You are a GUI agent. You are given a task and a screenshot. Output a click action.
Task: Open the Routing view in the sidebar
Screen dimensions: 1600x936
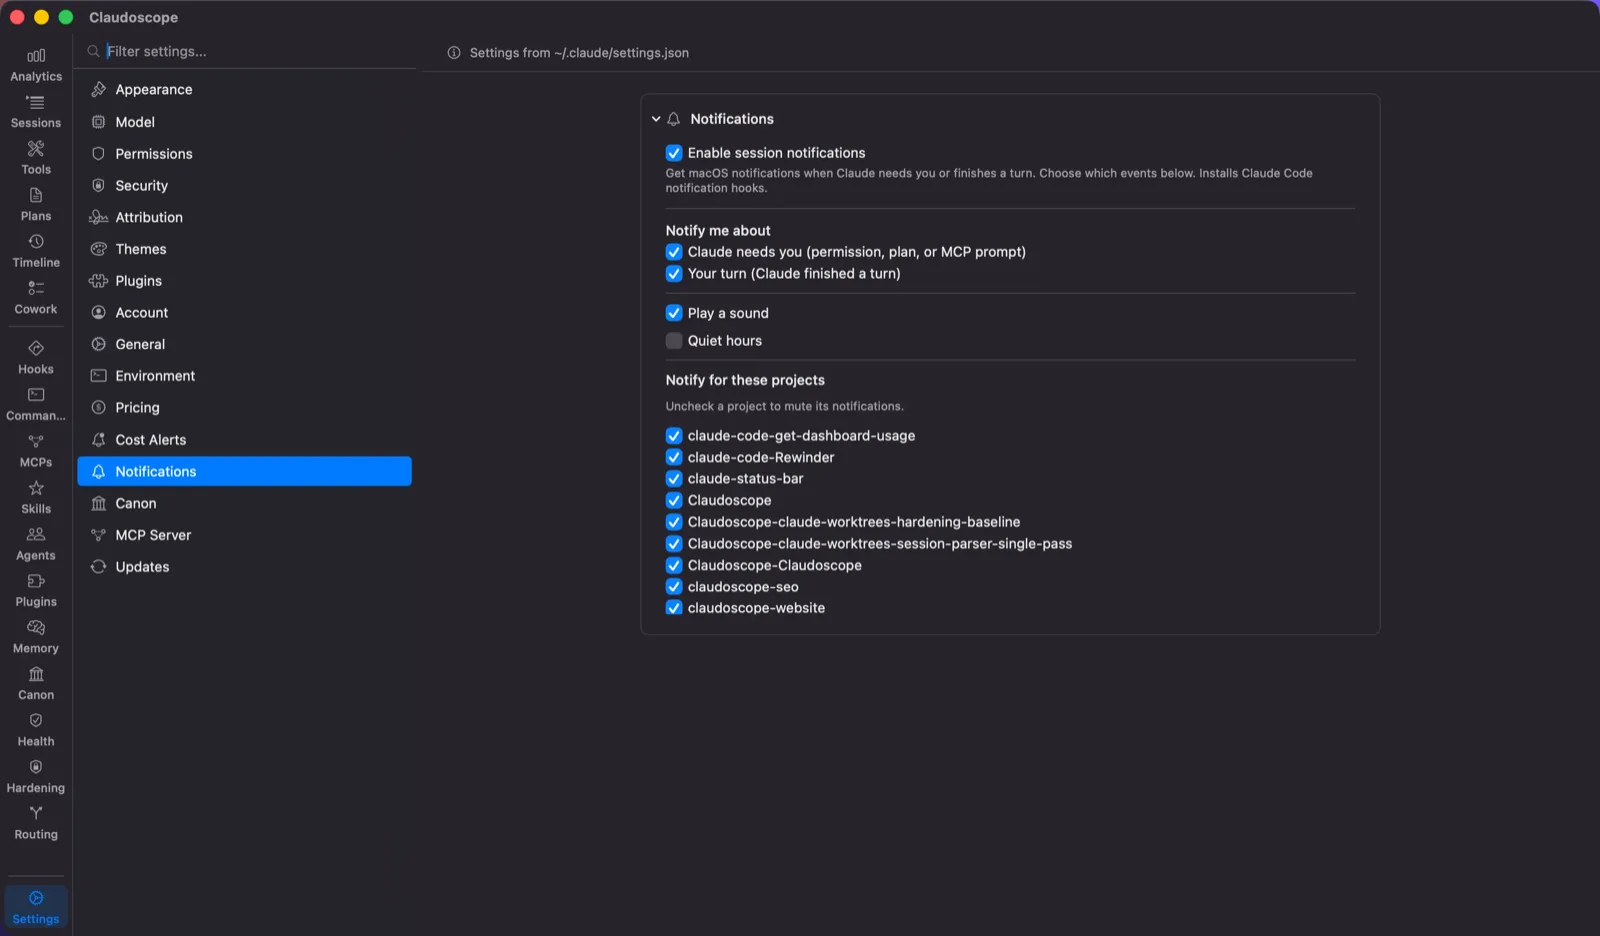(x=36, y=823)
